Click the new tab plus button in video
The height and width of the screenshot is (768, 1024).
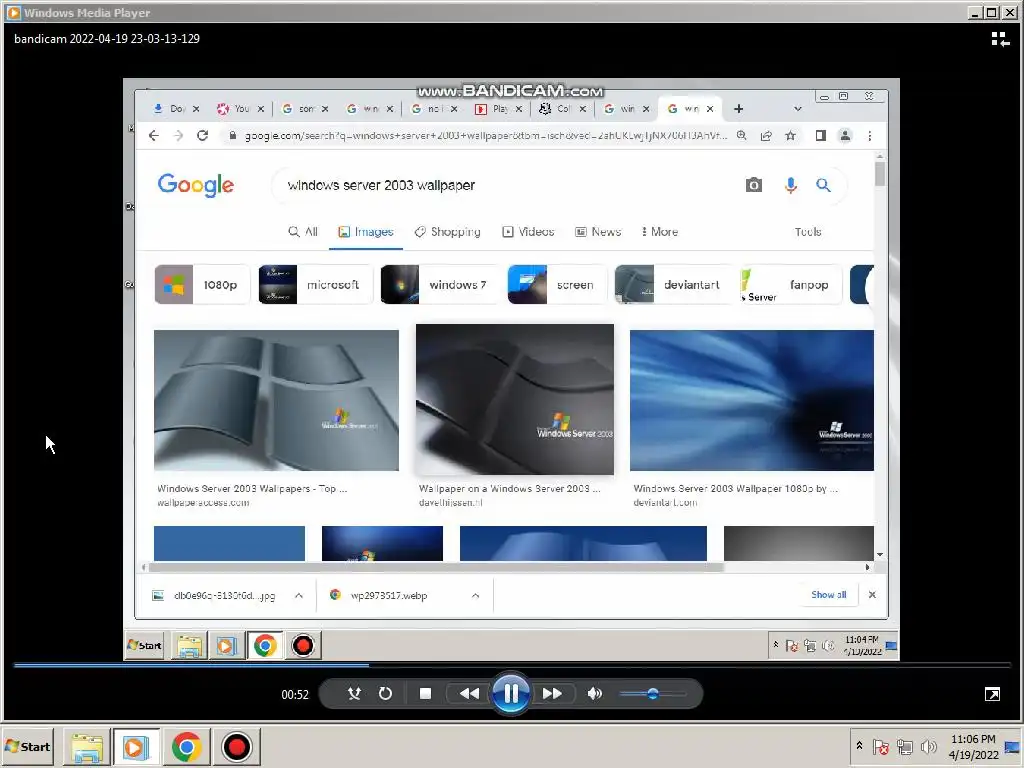739,109
